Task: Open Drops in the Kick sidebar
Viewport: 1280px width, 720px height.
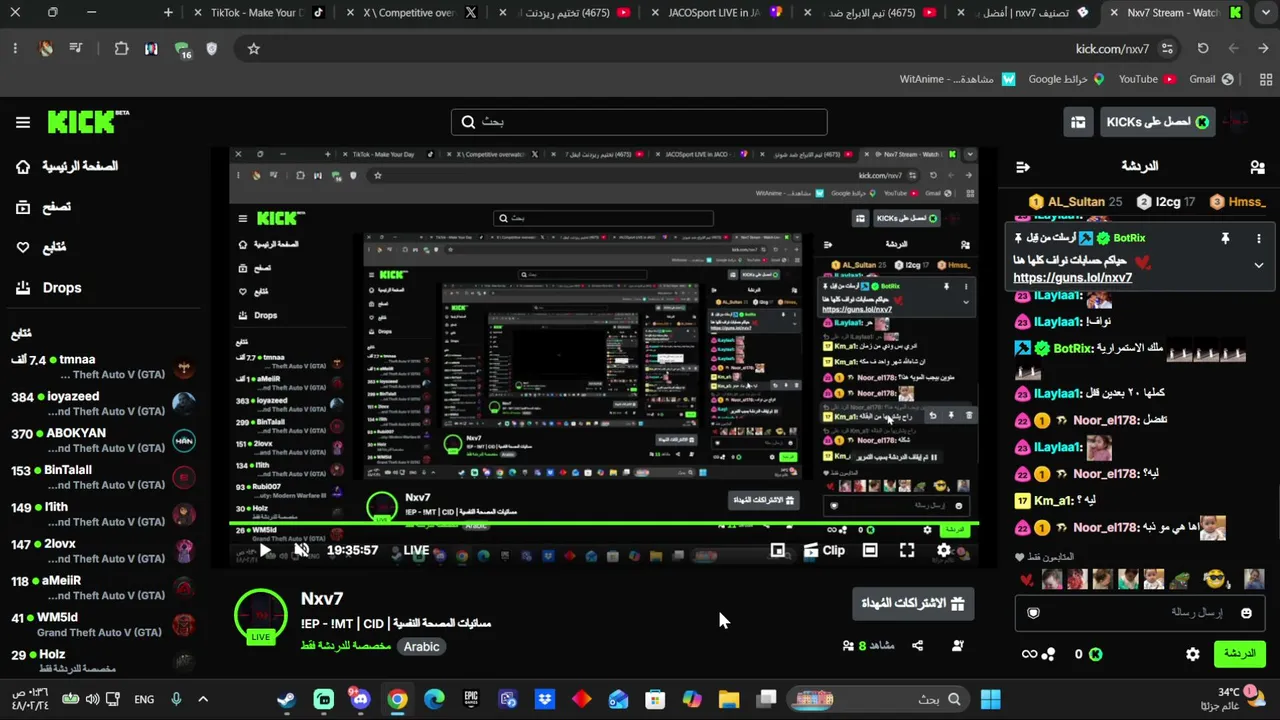Action: point(49,288)
